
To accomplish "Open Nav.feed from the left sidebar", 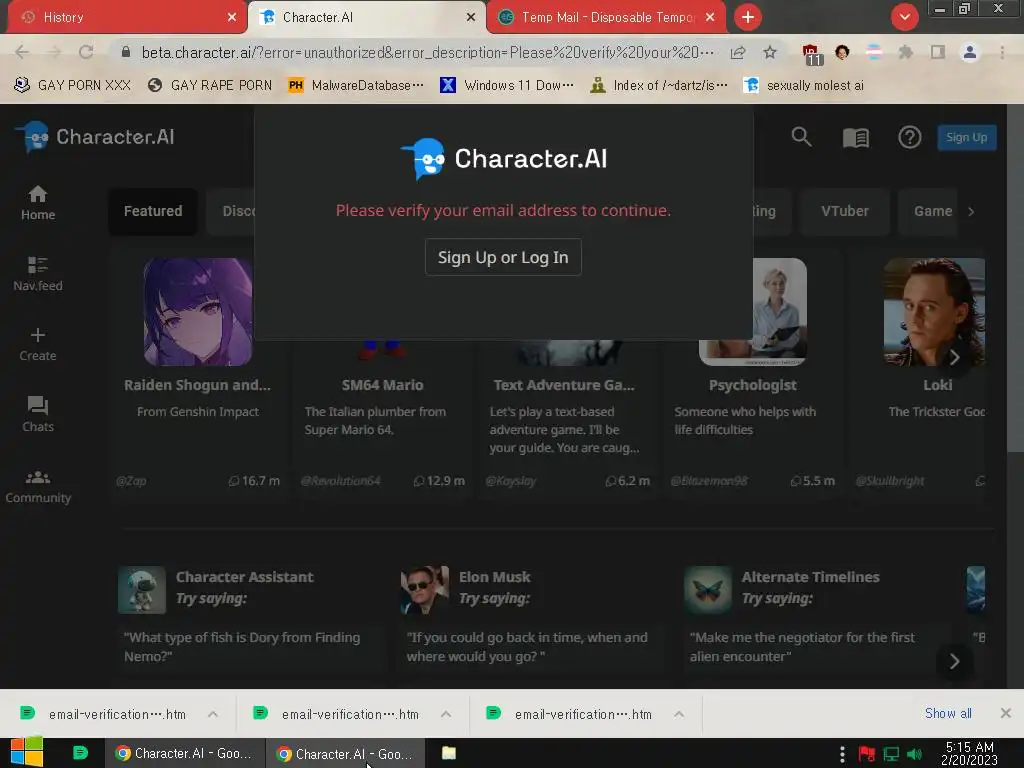I will (x=38, y=273).
